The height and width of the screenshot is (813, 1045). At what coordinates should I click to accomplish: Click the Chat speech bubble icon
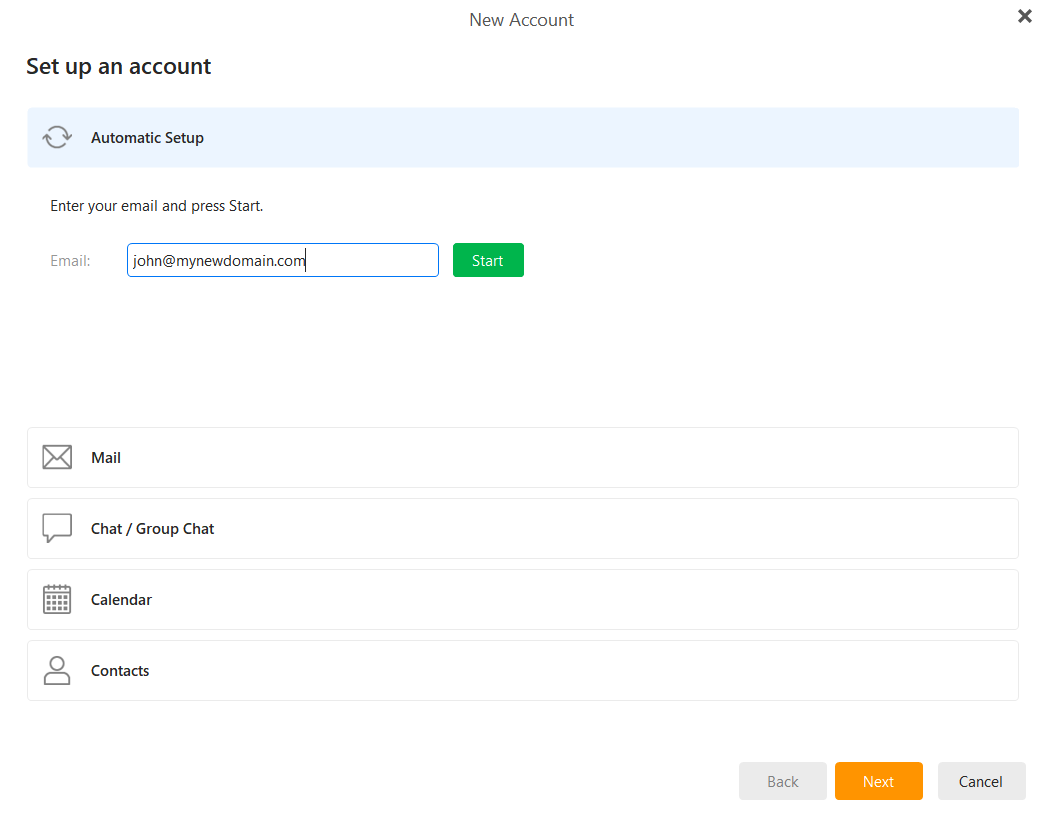(x=57, y=528)
